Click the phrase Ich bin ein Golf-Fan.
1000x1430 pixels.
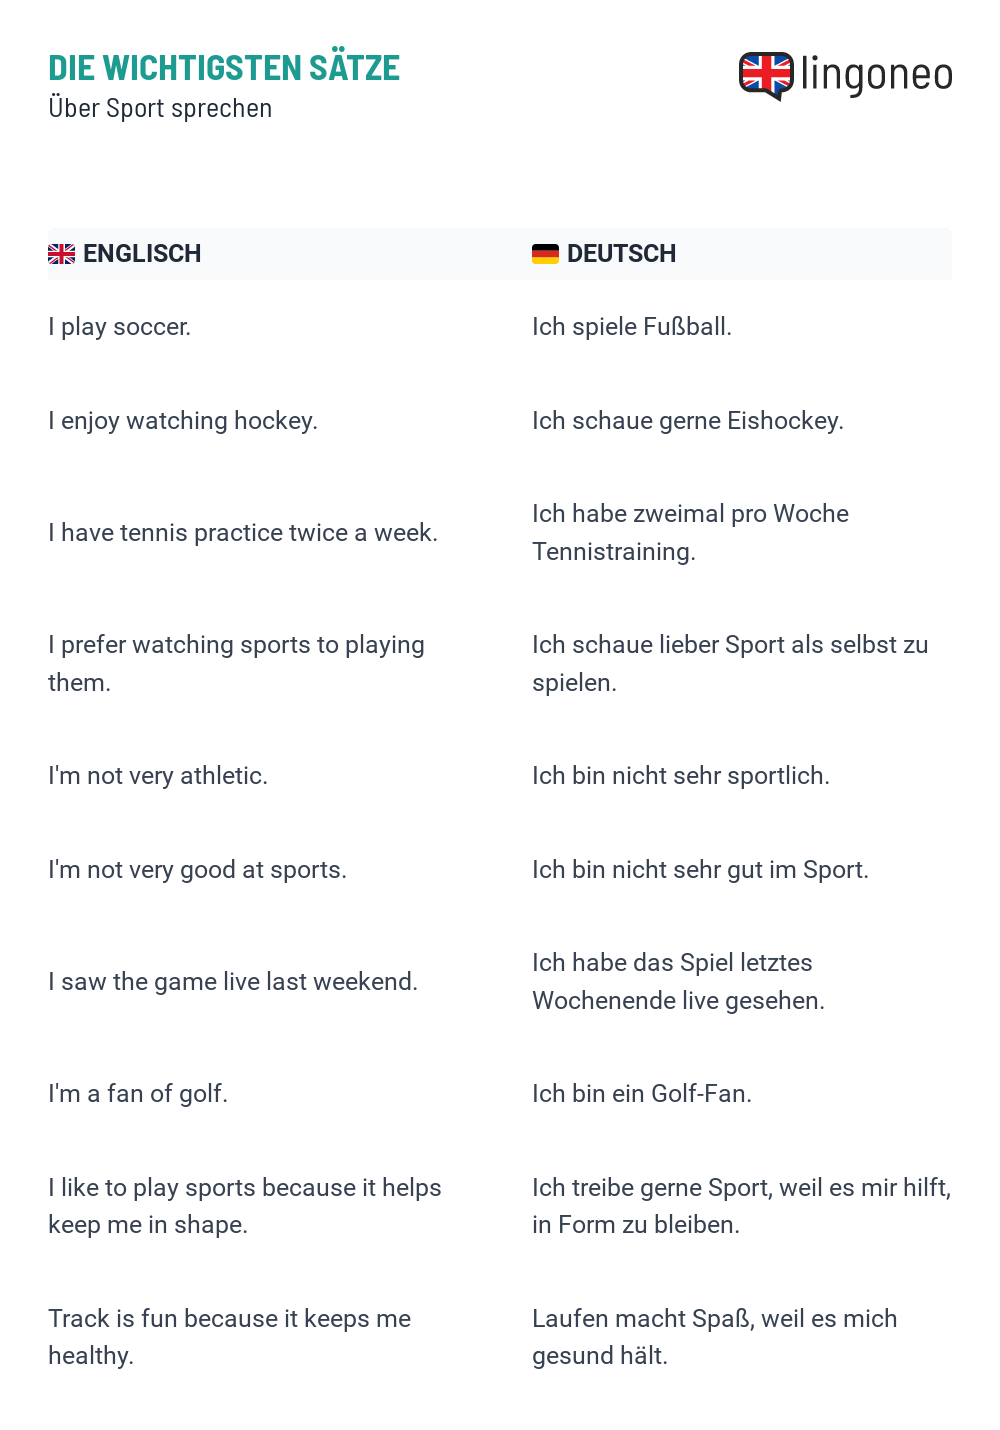point(642,1094)
